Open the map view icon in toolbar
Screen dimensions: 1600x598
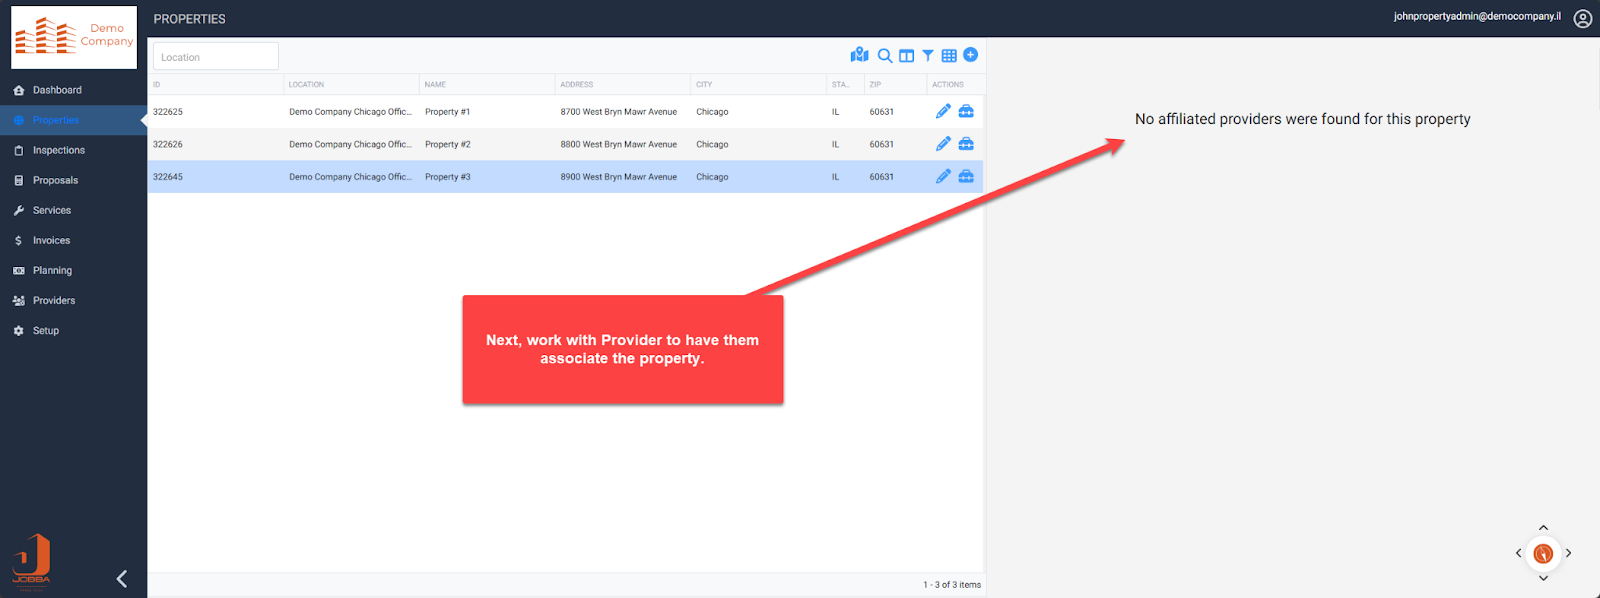[859, 55]
